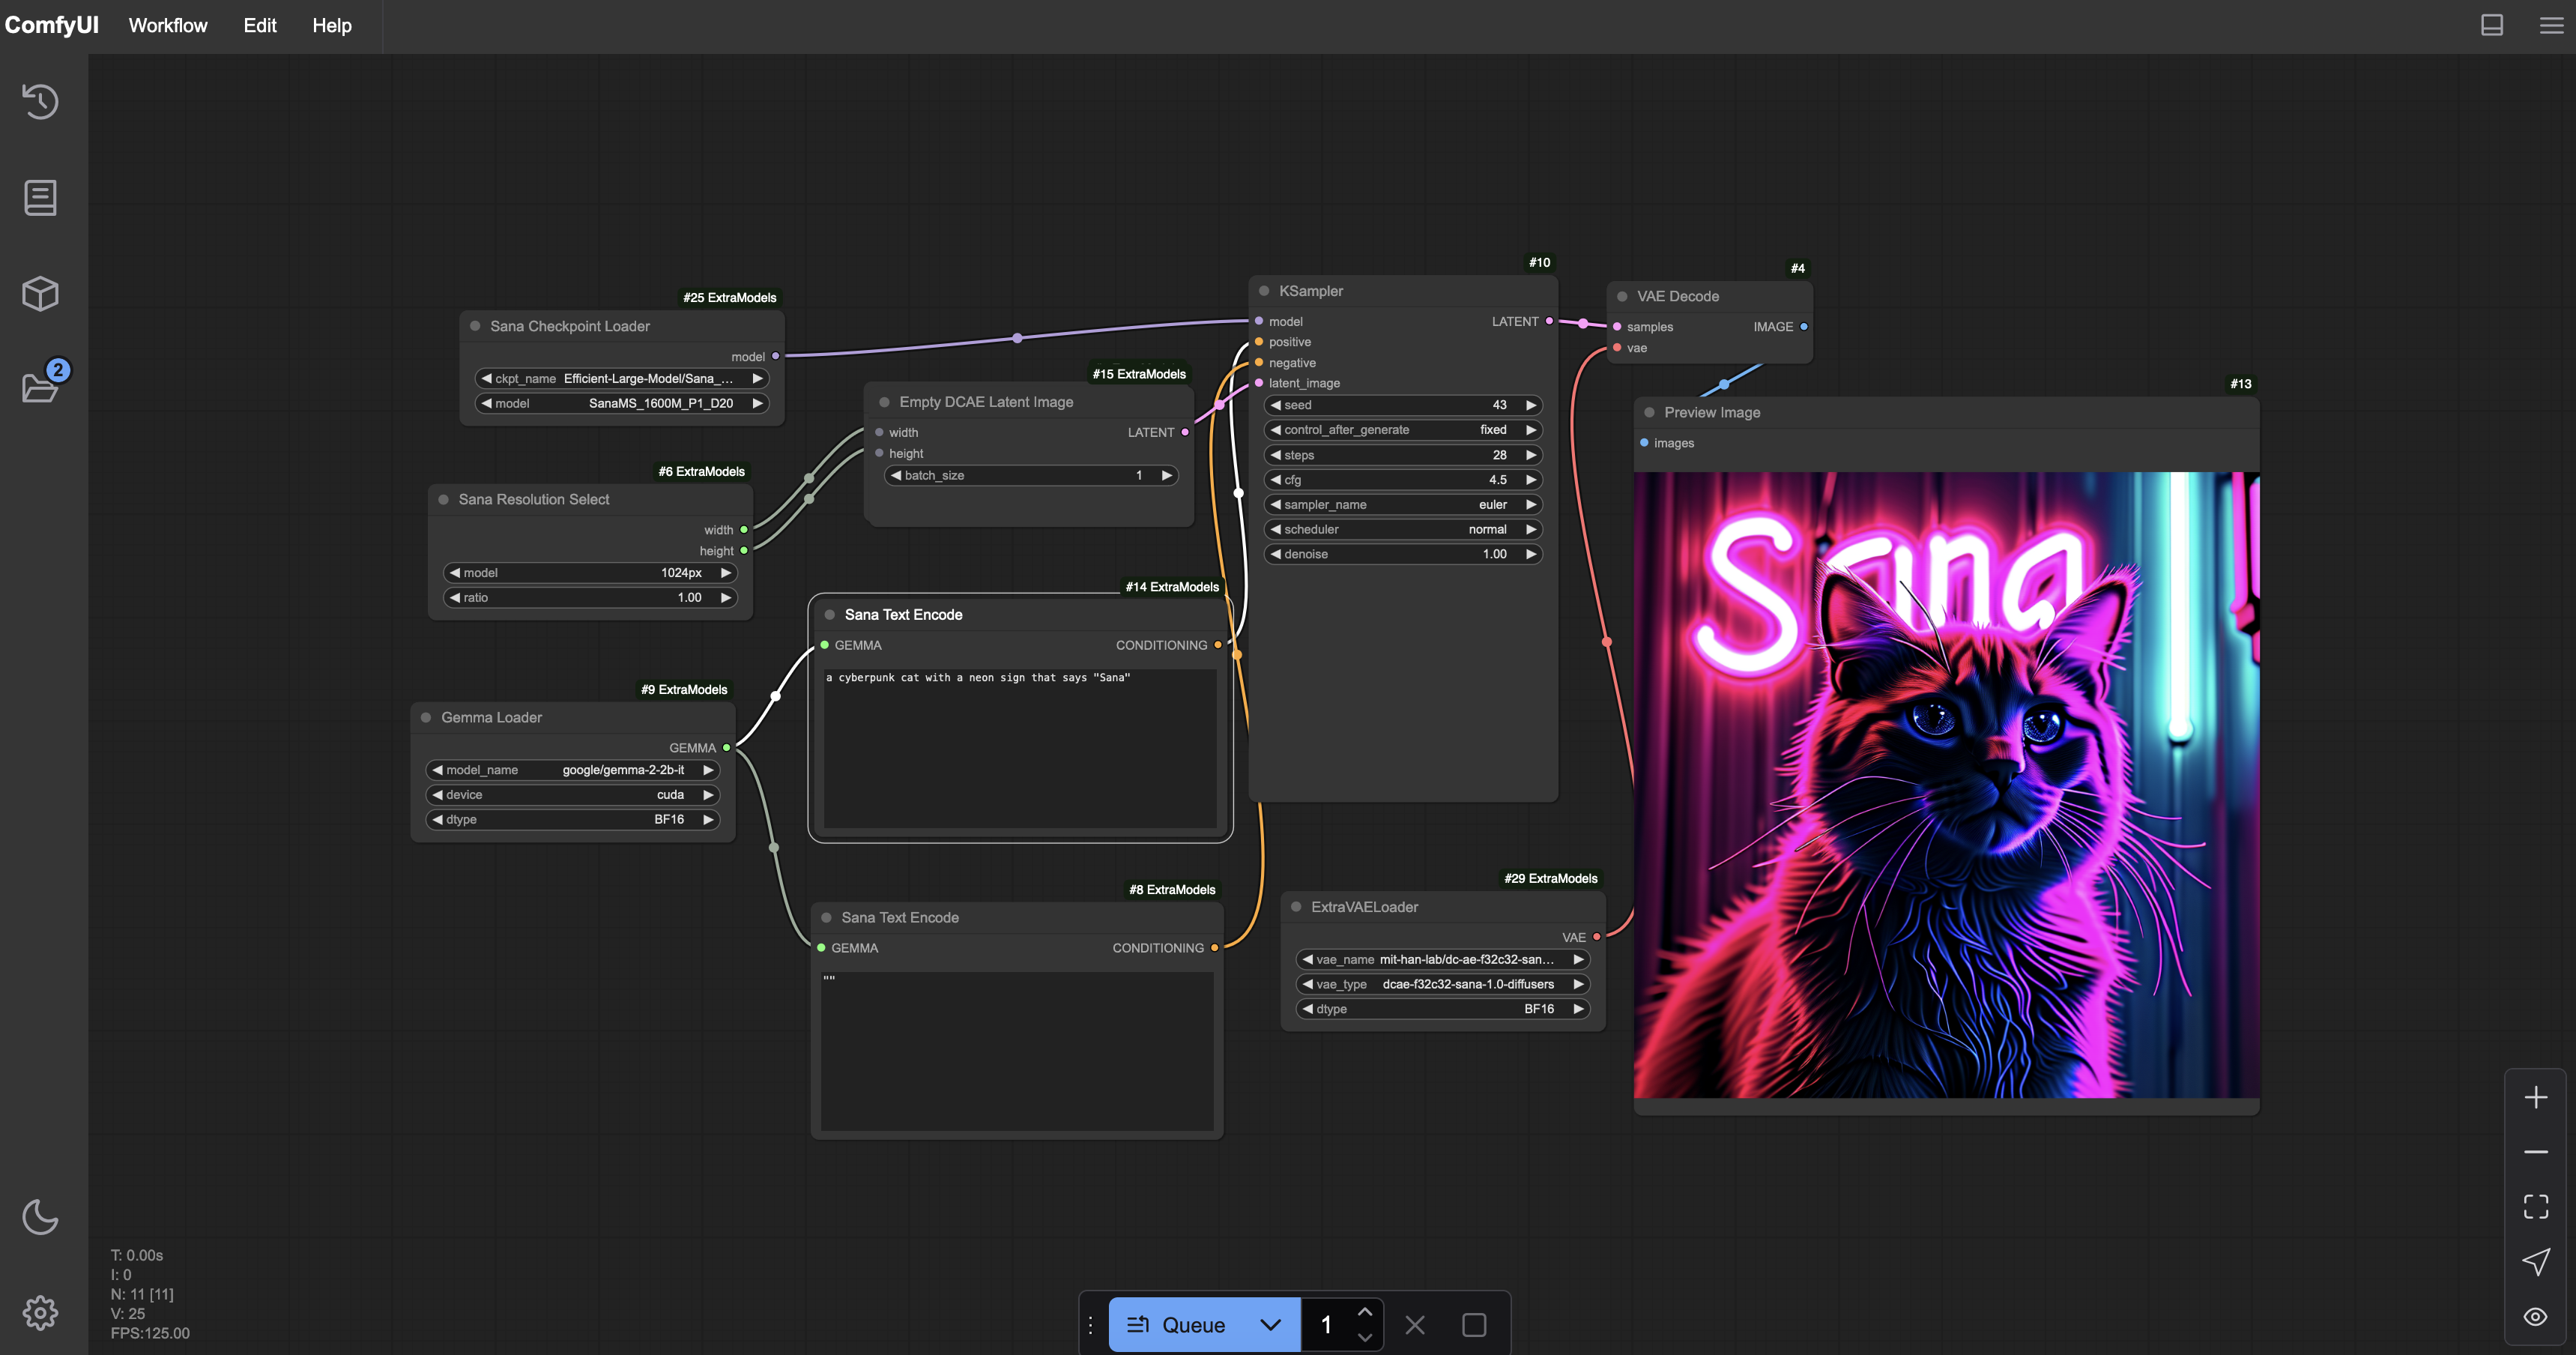Open the vae_name dropdown in ExtraVAELoader

pyautogui.click(x=1443, y=959)
